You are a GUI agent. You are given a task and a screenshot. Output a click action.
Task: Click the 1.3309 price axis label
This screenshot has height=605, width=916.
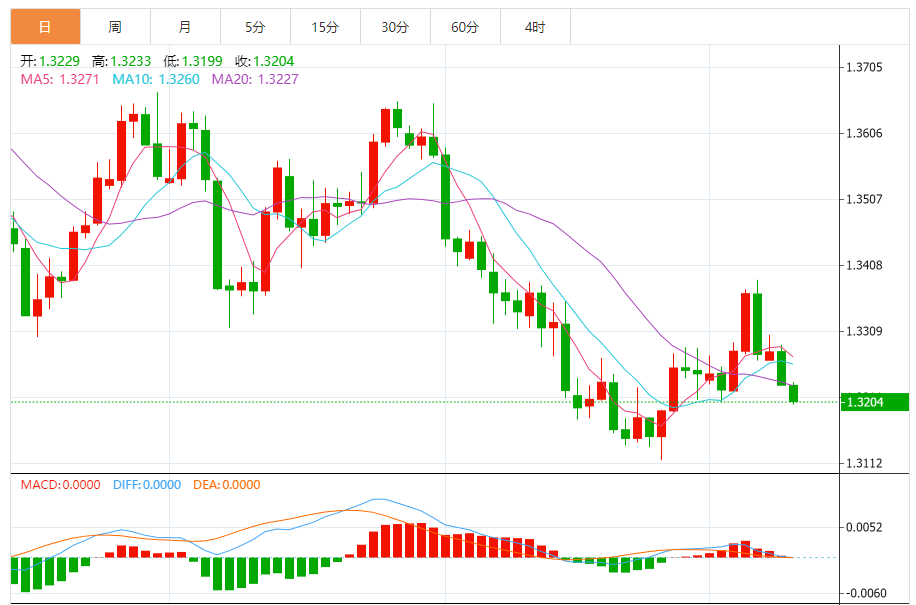click(865, 332)
